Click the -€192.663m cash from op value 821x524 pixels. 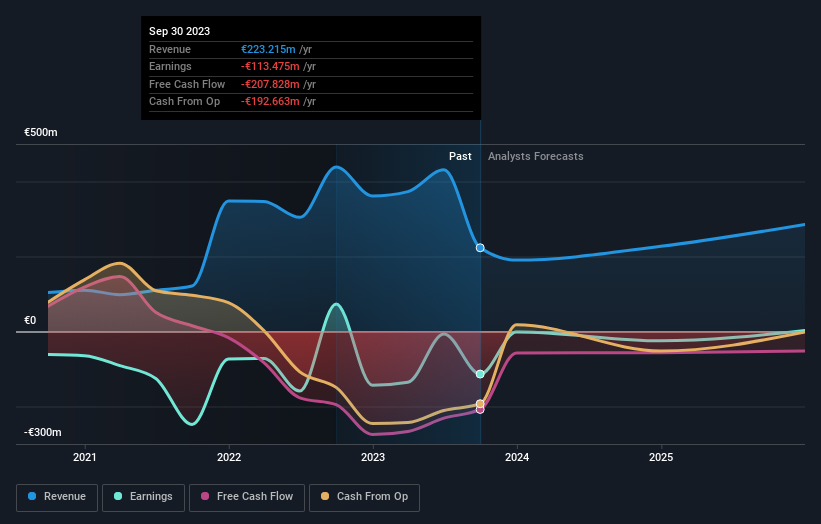click(x=270, y=102)
